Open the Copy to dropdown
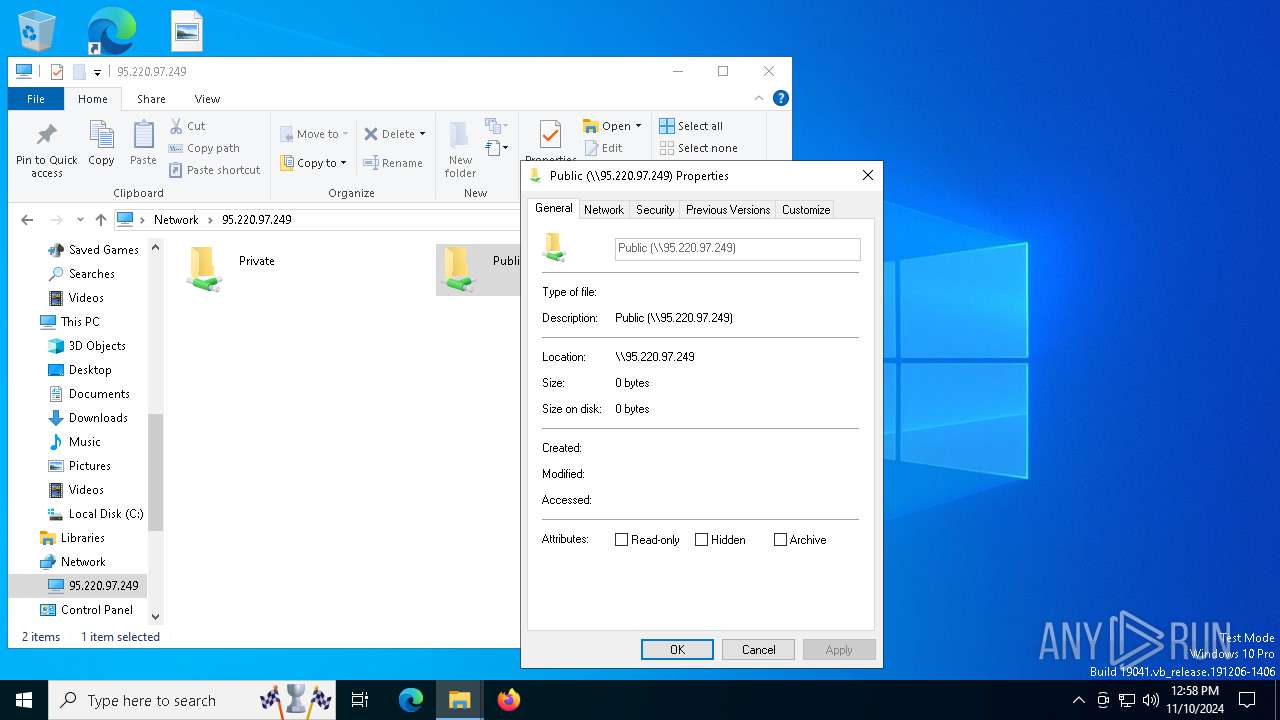The width and height of the screenshot is (1280, 720). [x=314, y=163]
